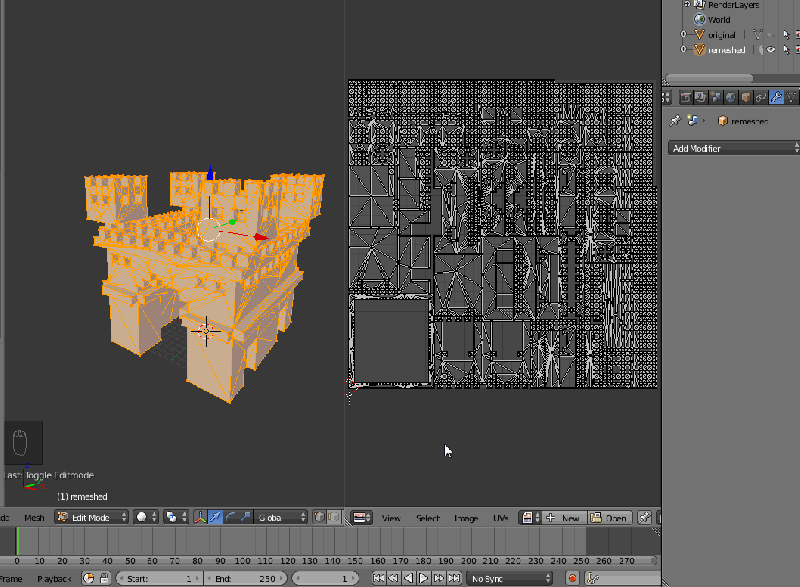Open the Object properties cube tab
800x587 pixels.
(747, 97)
